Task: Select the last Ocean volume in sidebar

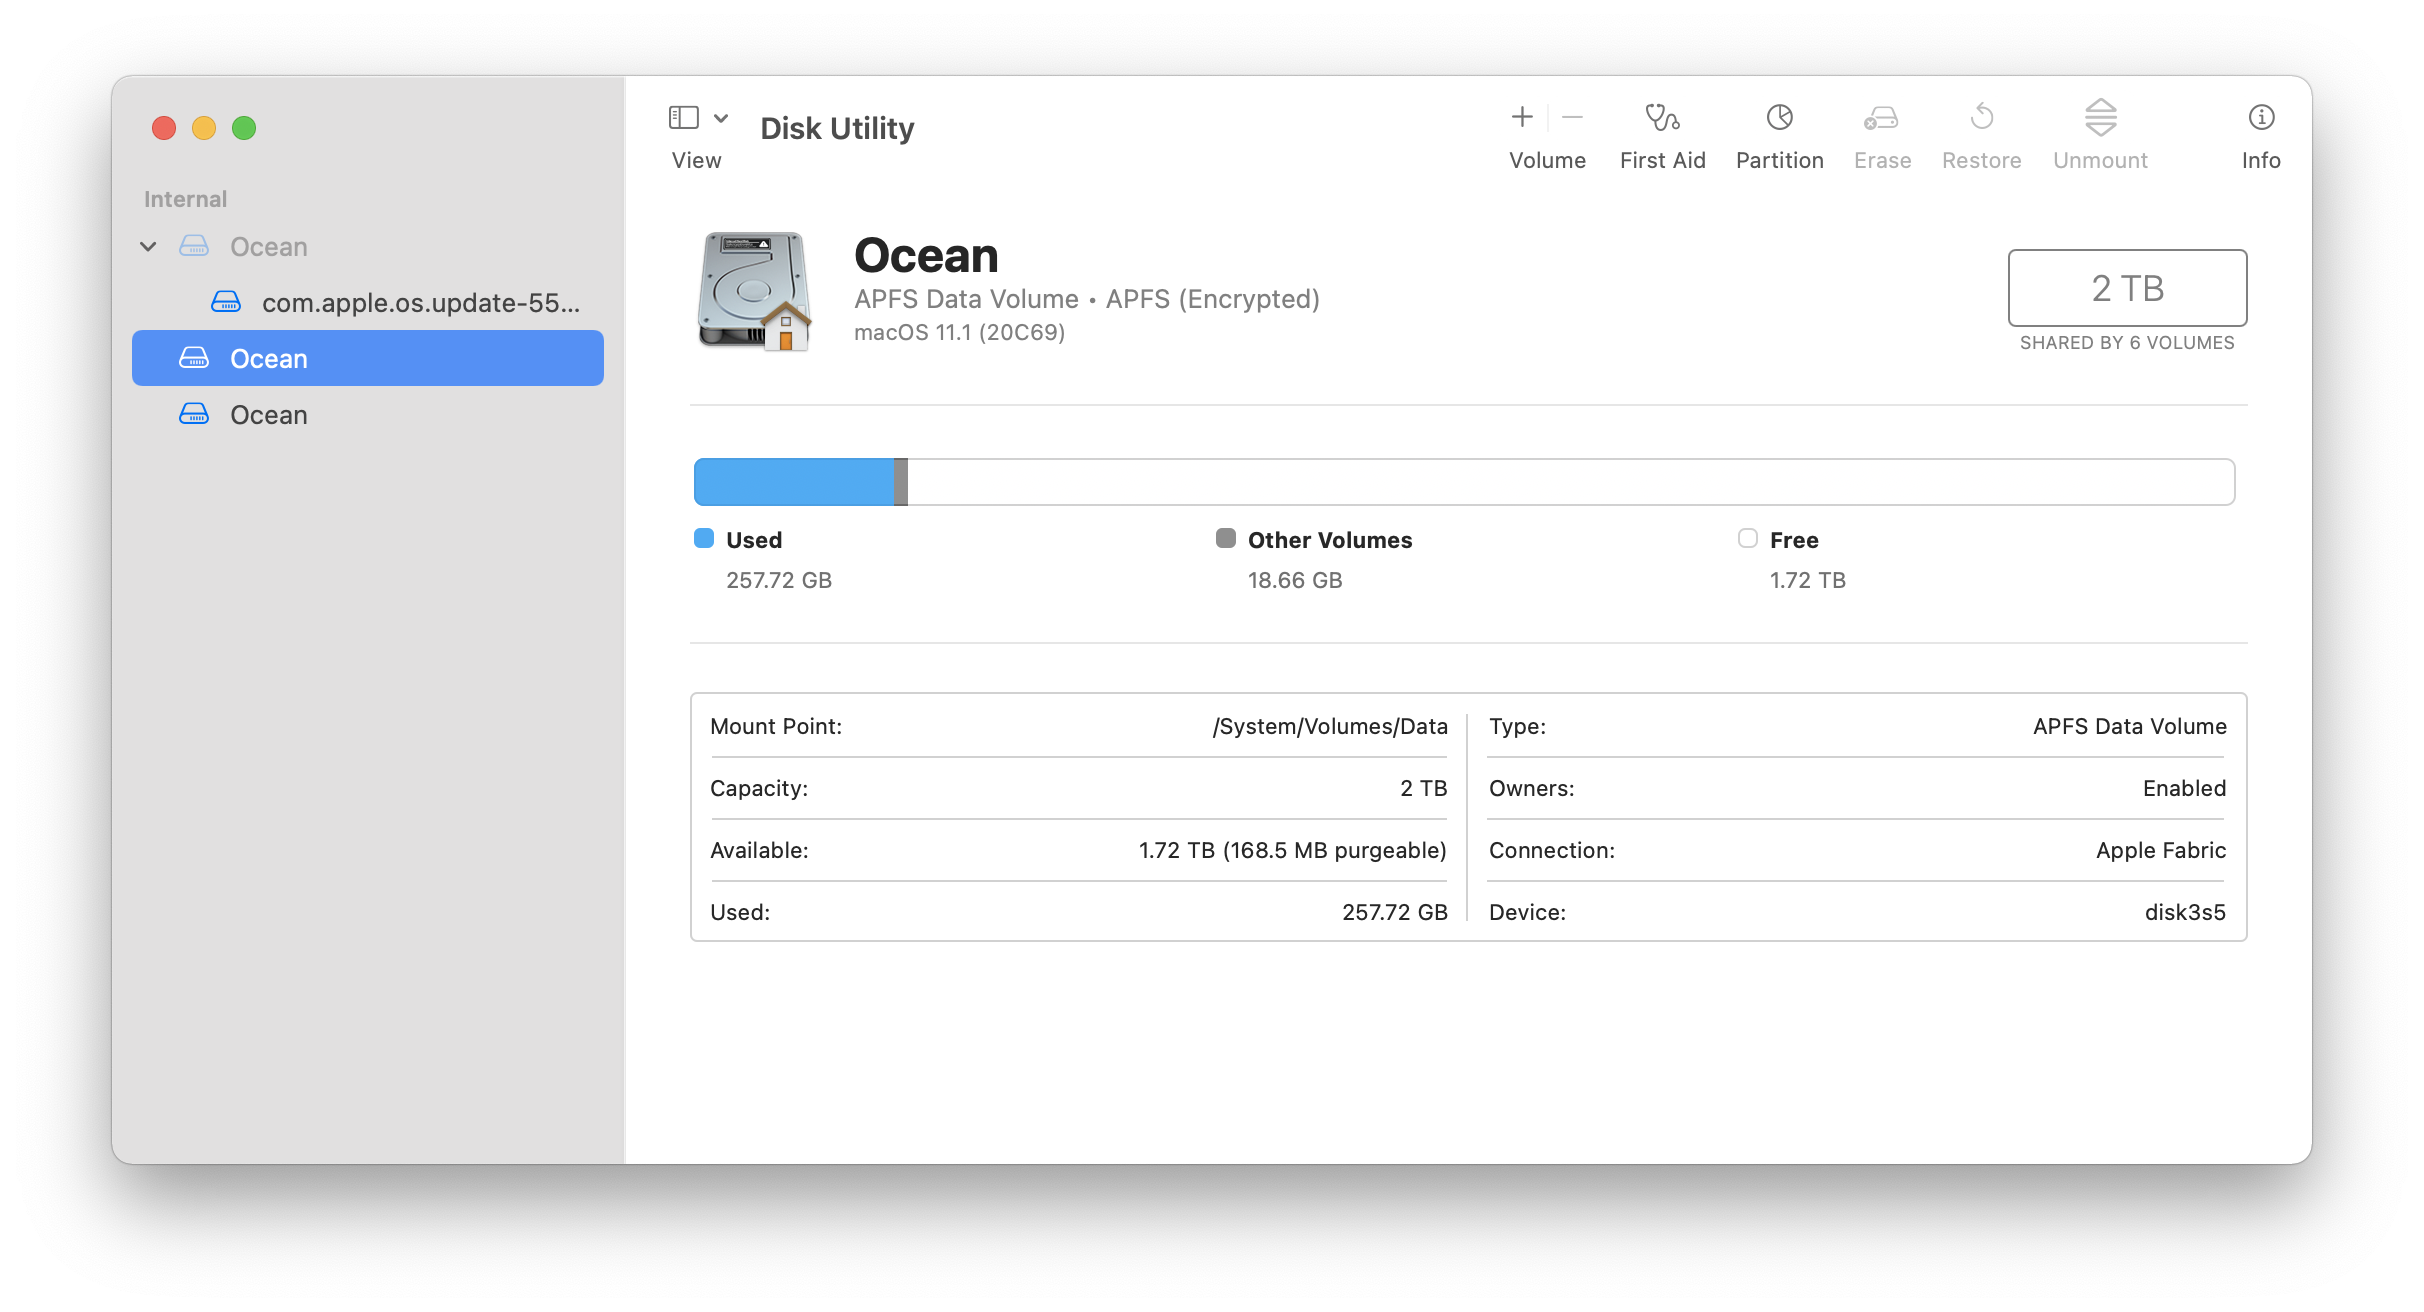Action: [x=268, y=415]
